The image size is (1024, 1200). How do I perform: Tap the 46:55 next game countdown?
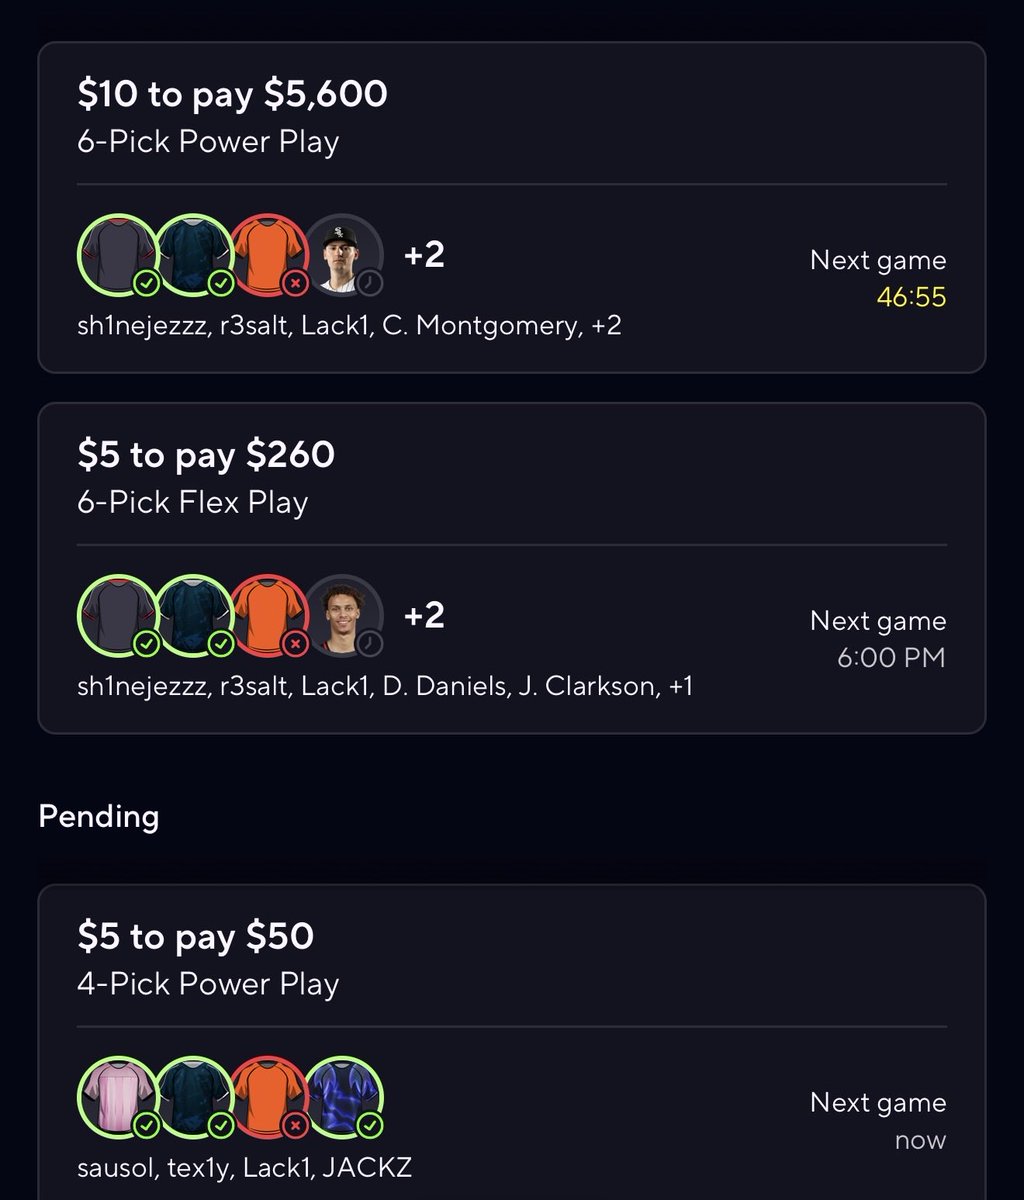[911, 297]
